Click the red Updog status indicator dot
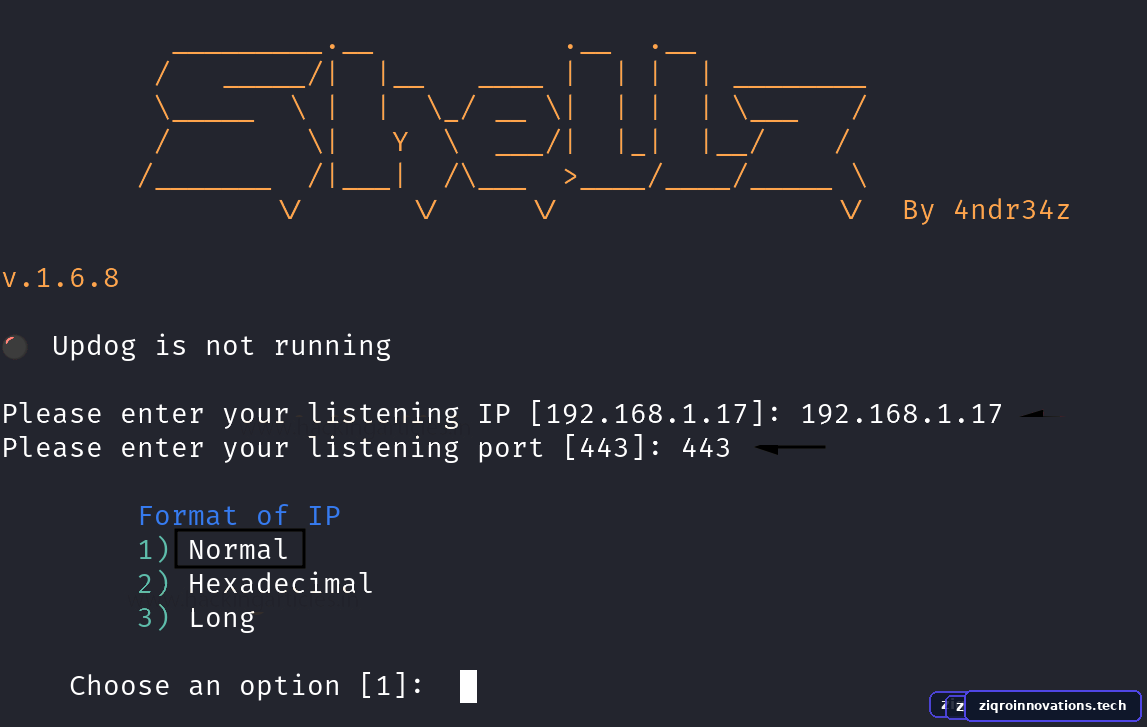The image size is (1147, 727). 15,347
